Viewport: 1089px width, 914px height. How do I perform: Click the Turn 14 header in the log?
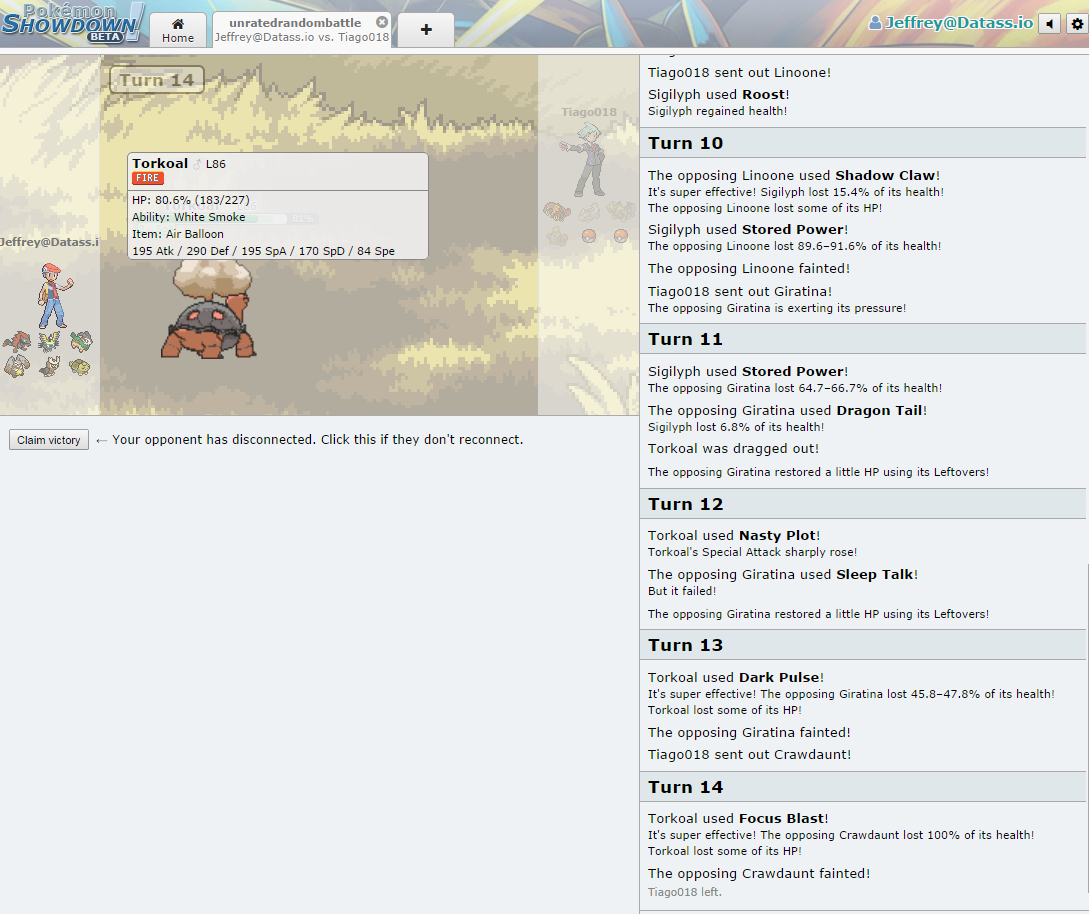click(863, 787)
